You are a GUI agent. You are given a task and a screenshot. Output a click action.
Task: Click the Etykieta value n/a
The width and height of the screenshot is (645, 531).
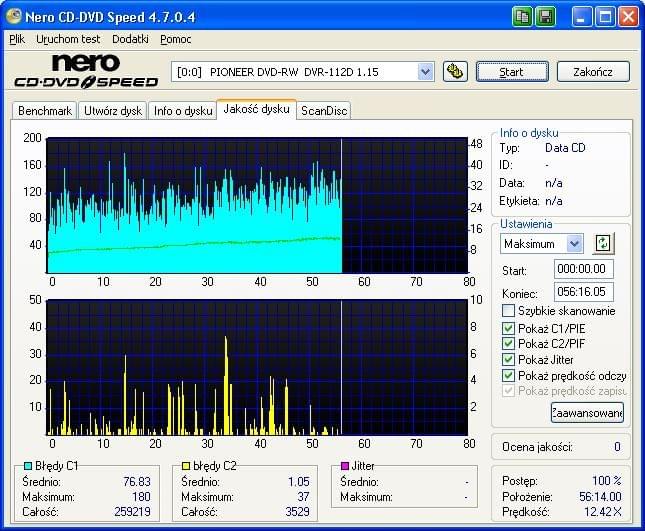coord(554,201)
